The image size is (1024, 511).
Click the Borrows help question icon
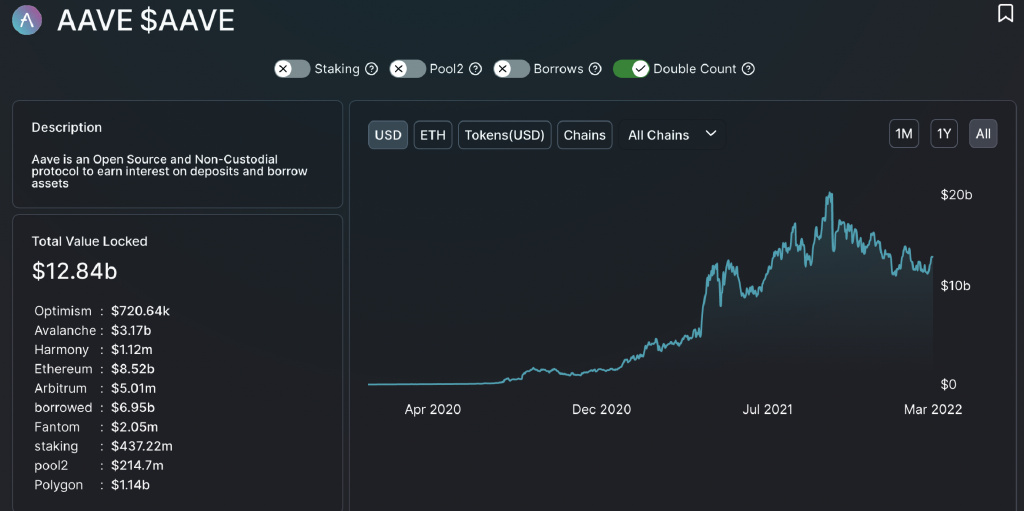click(595, 69)
